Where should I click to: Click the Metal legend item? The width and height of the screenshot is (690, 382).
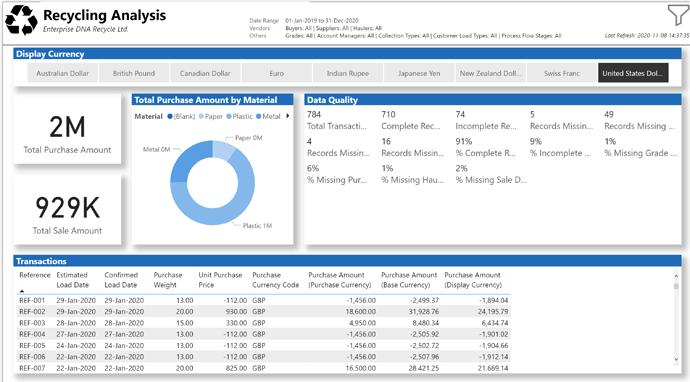tap(268, 117)
